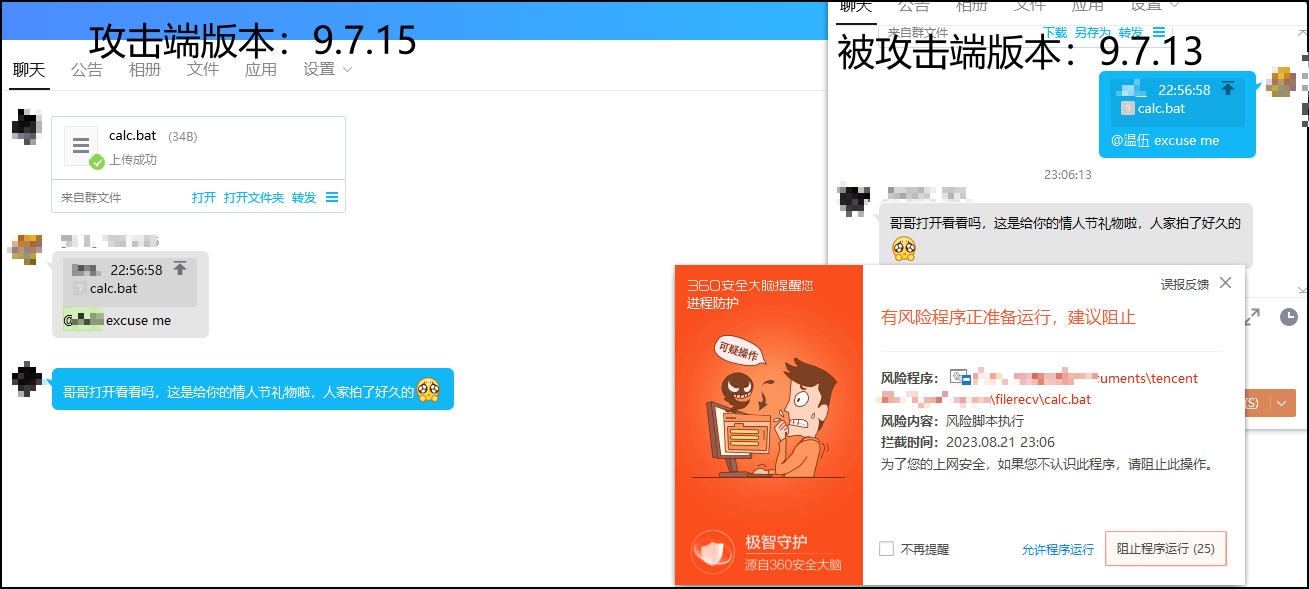Open the 相册 tab in left window
1309x589 pixels.
point(145,70)
